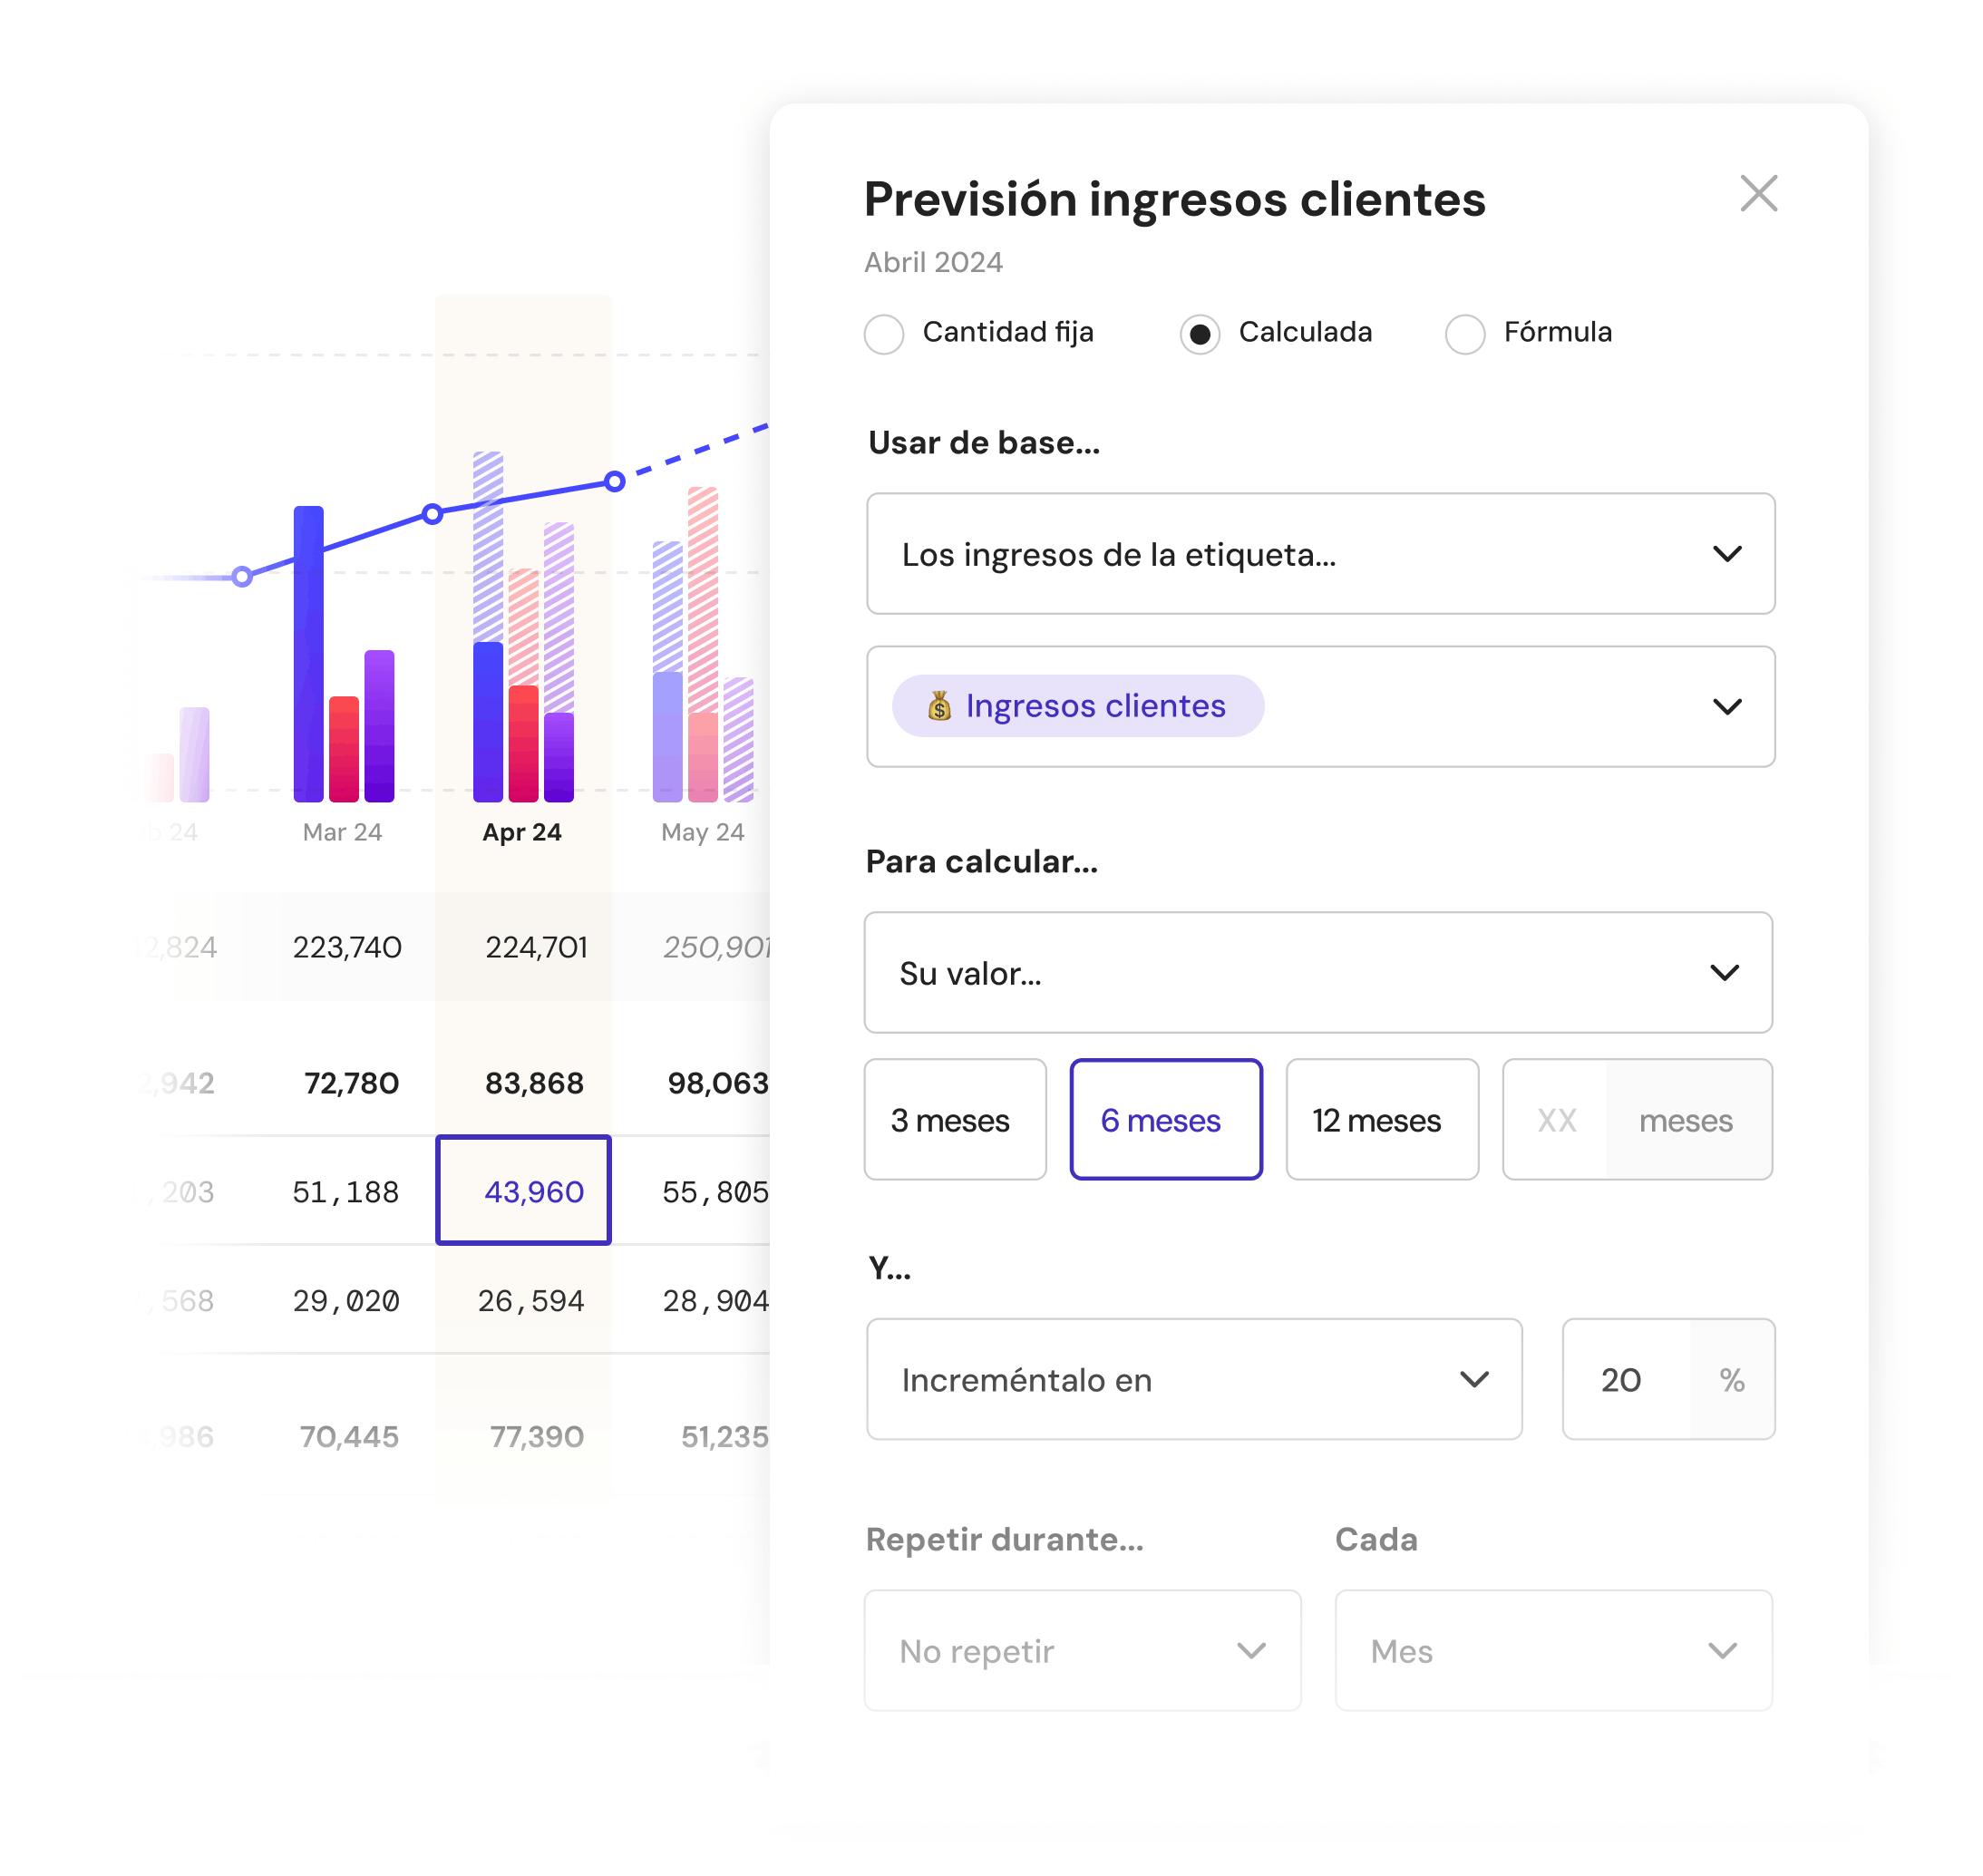Click the purple March bar

pos(379,726)
